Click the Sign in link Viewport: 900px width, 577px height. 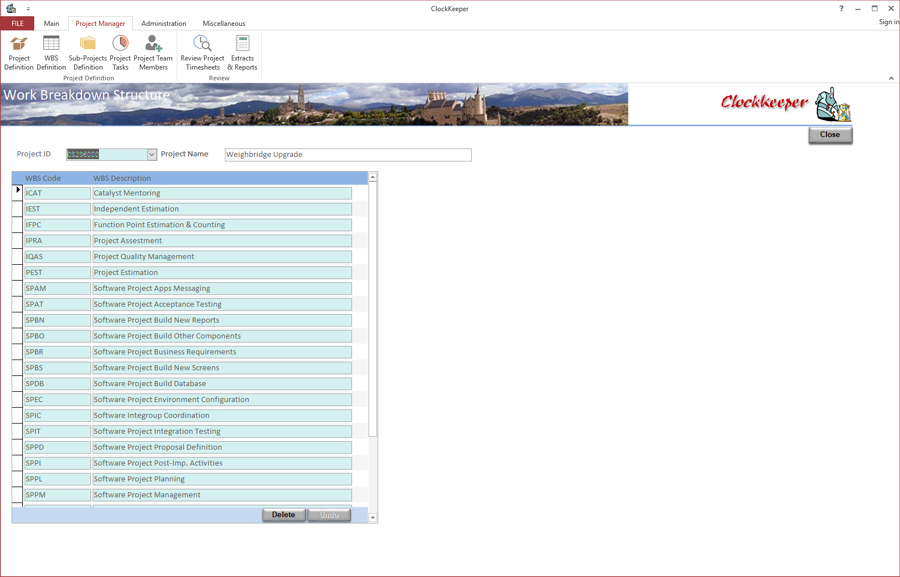point(889,22)
